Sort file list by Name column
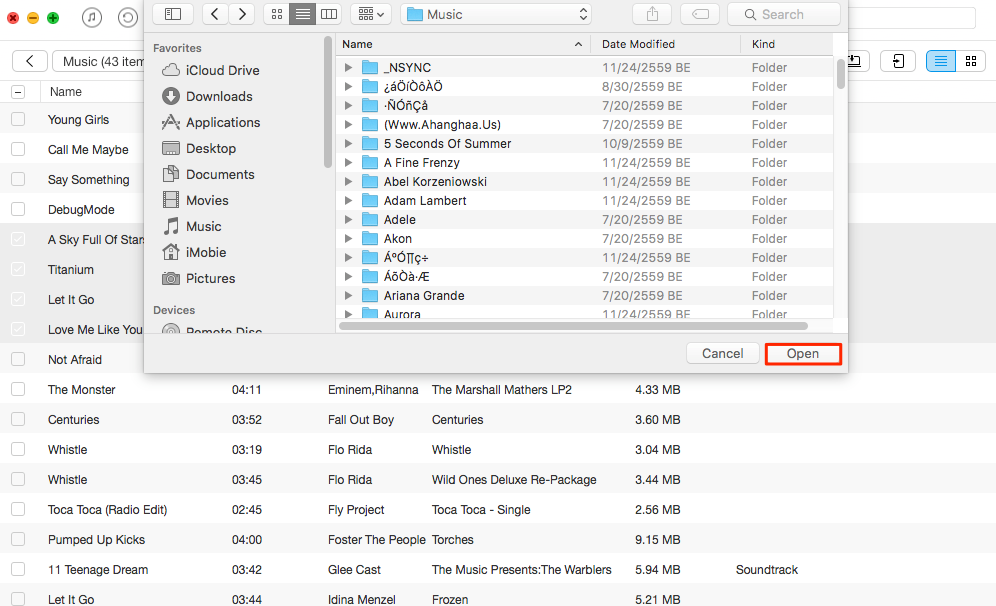 [463, 44]
